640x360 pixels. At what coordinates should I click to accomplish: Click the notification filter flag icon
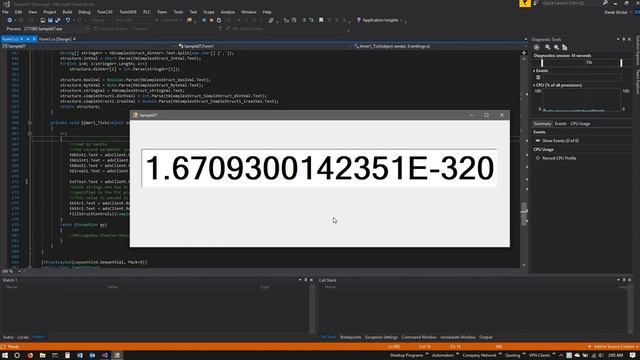[x=525, y=3]
